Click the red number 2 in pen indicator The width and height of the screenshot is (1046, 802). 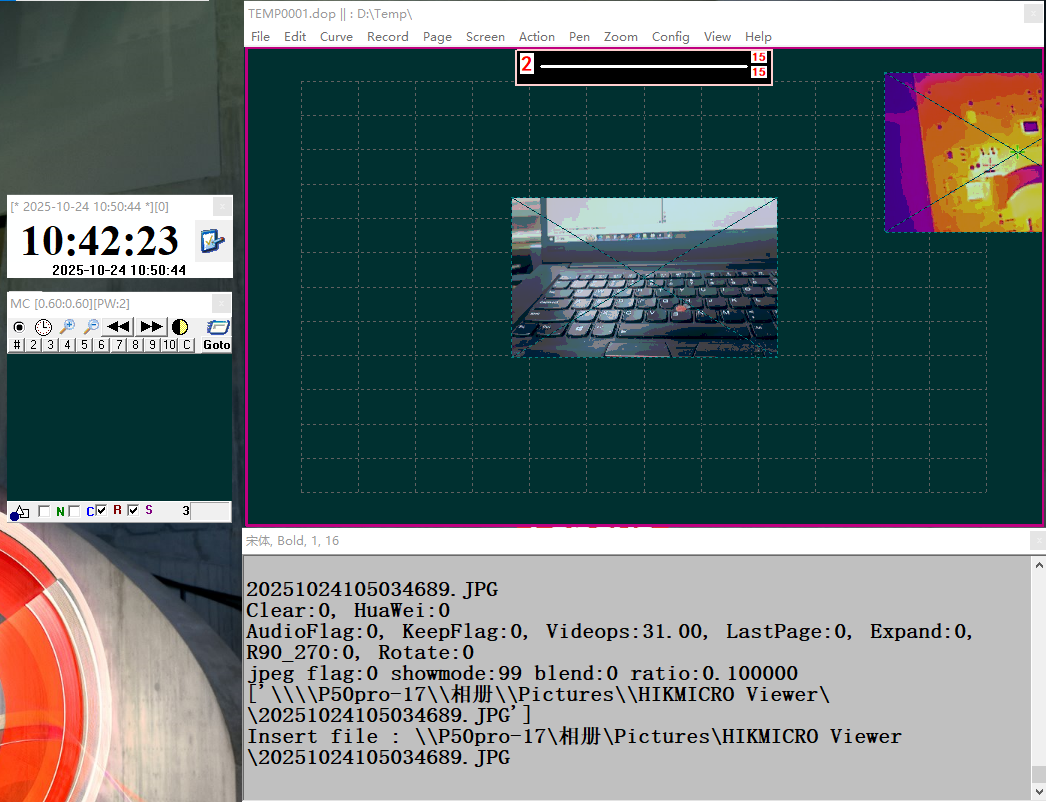click(x=526, y=64)
